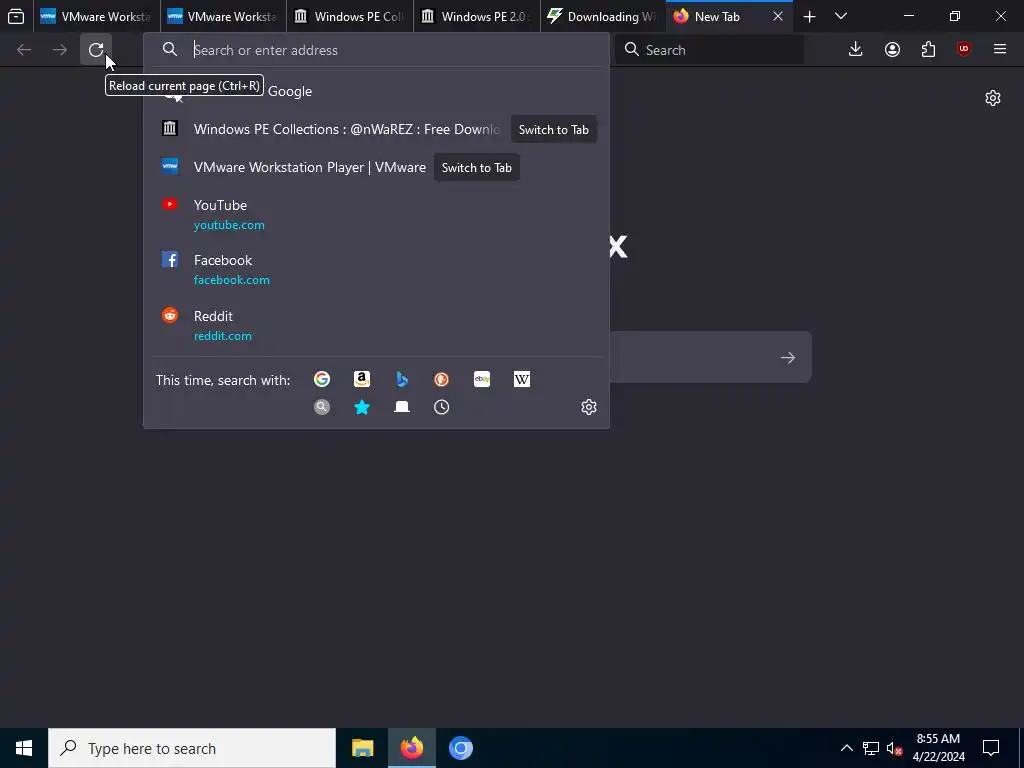Open File Explorer from the taskbar
The width and height of the screenshot is (1024, 768).
point(362,748)
